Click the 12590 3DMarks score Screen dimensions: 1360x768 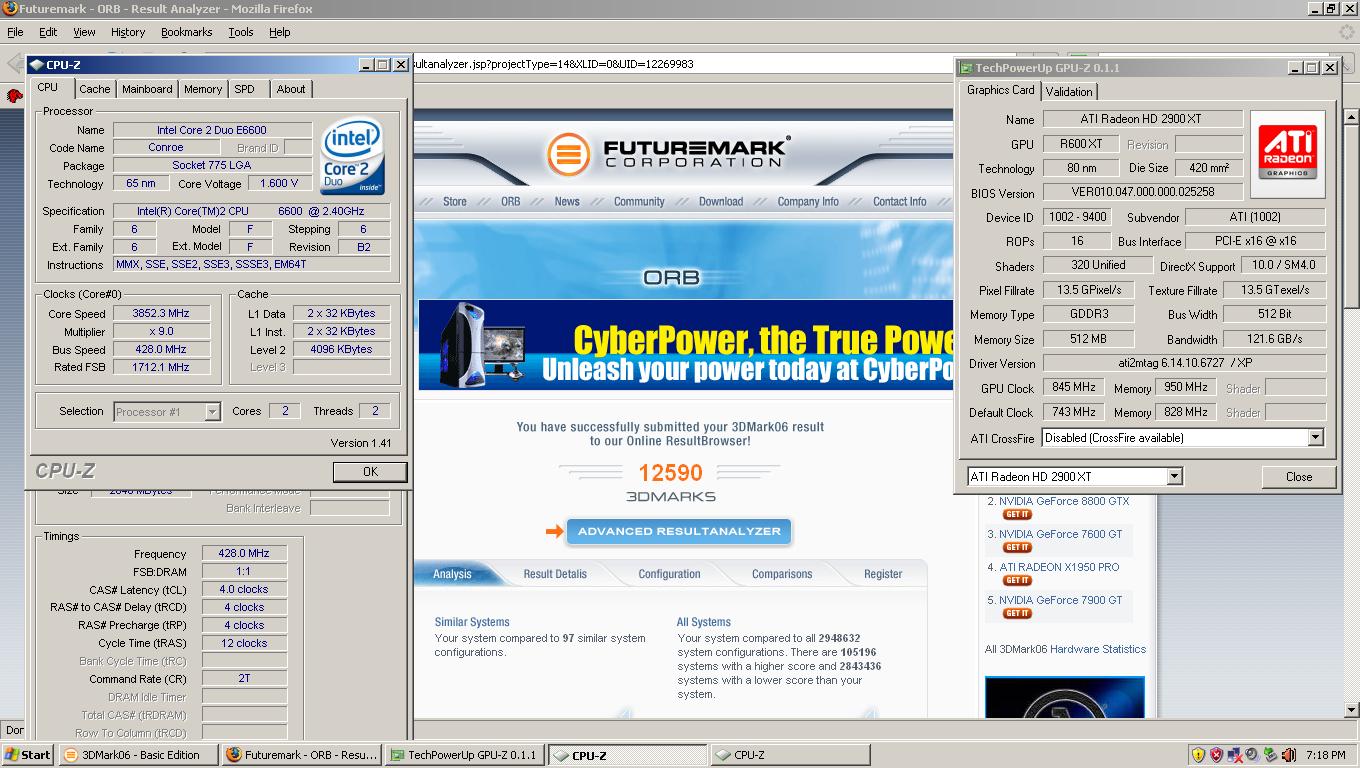point(670,473)
